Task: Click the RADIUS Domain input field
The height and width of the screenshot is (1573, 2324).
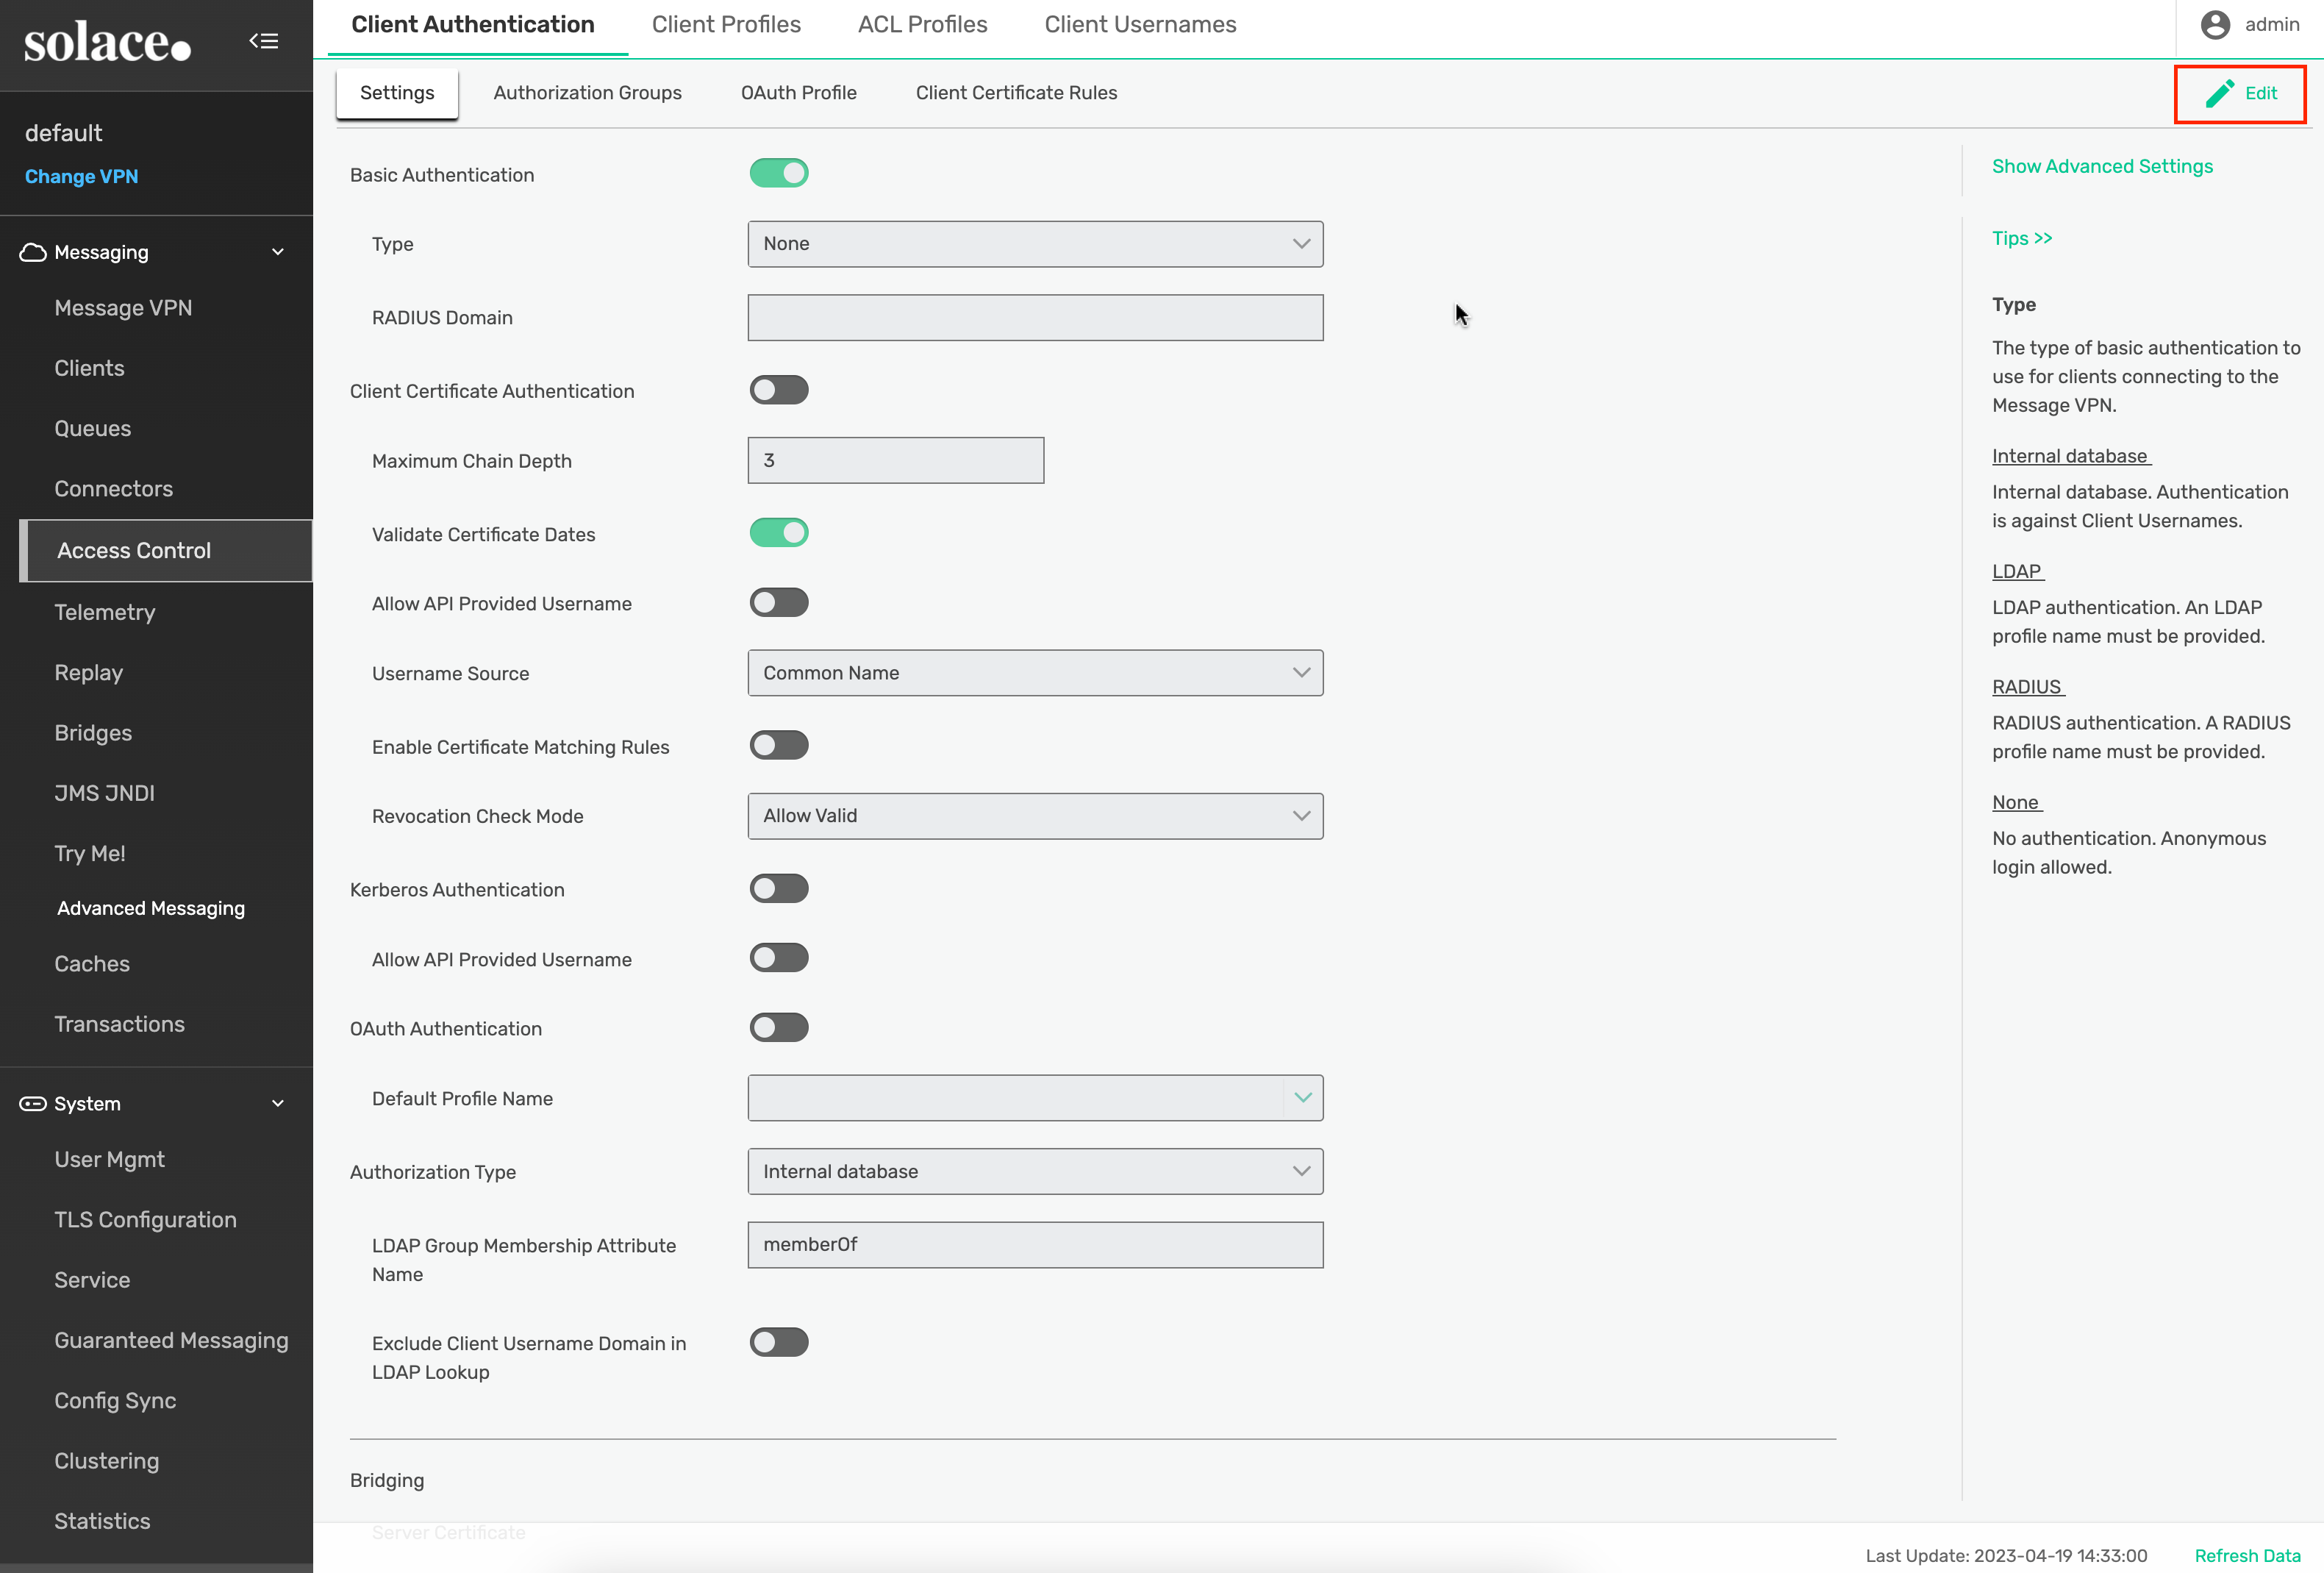Action: click(1034, 318)
